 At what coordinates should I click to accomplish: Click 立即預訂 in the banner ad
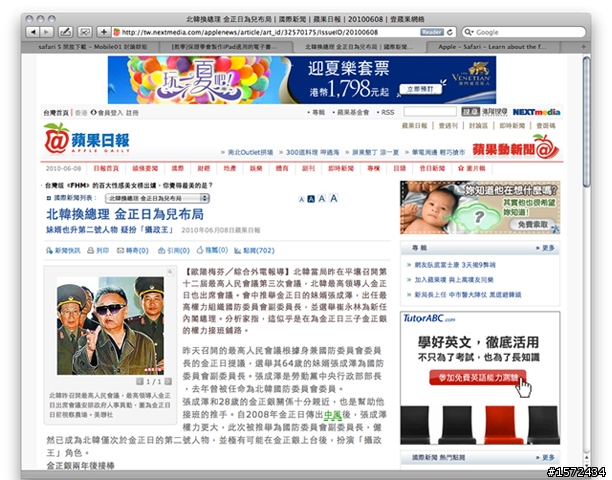(x=420, y=89)
